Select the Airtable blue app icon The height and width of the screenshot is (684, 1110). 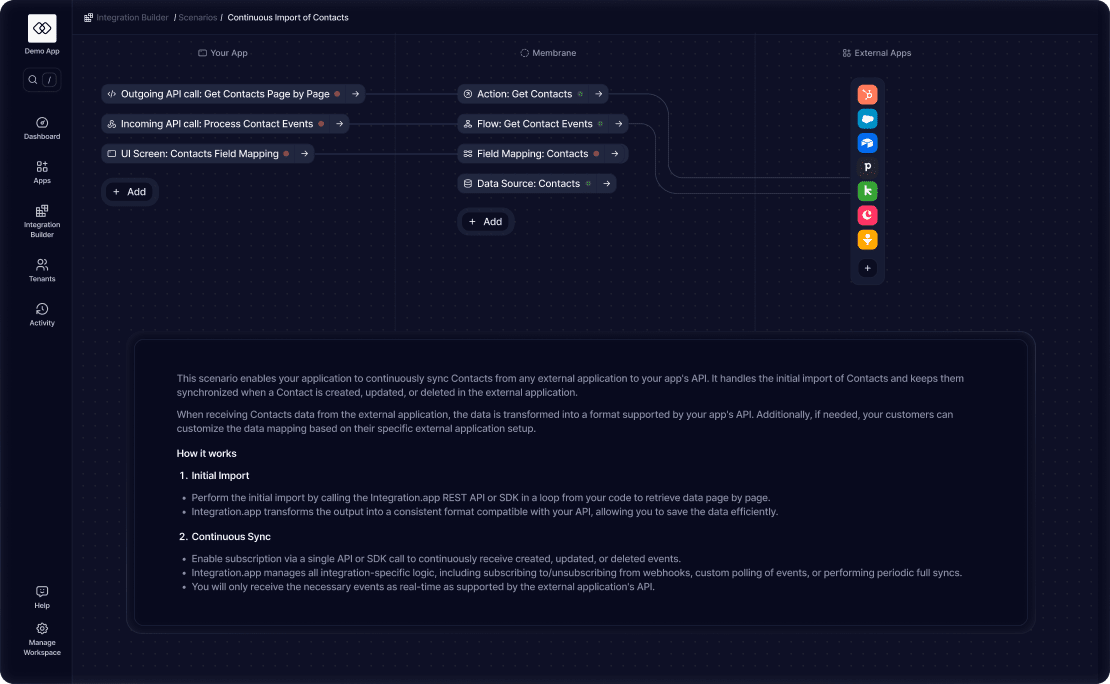pos(867,143)
